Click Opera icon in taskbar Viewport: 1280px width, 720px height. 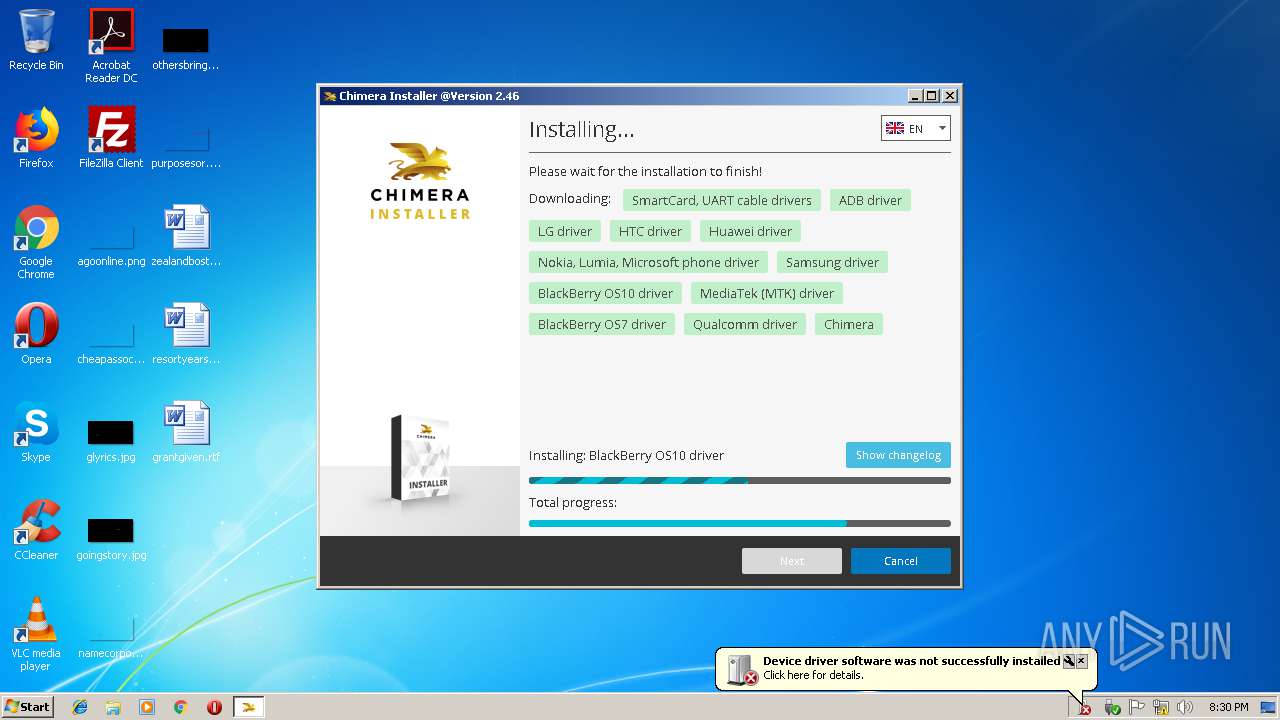214,707
